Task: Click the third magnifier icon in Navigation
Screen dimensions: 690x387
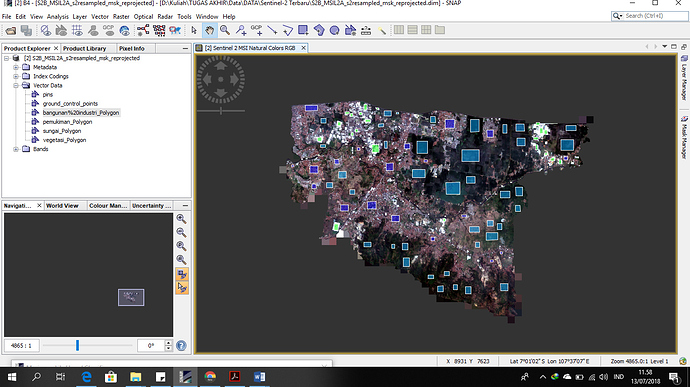Action: point(181,246)
